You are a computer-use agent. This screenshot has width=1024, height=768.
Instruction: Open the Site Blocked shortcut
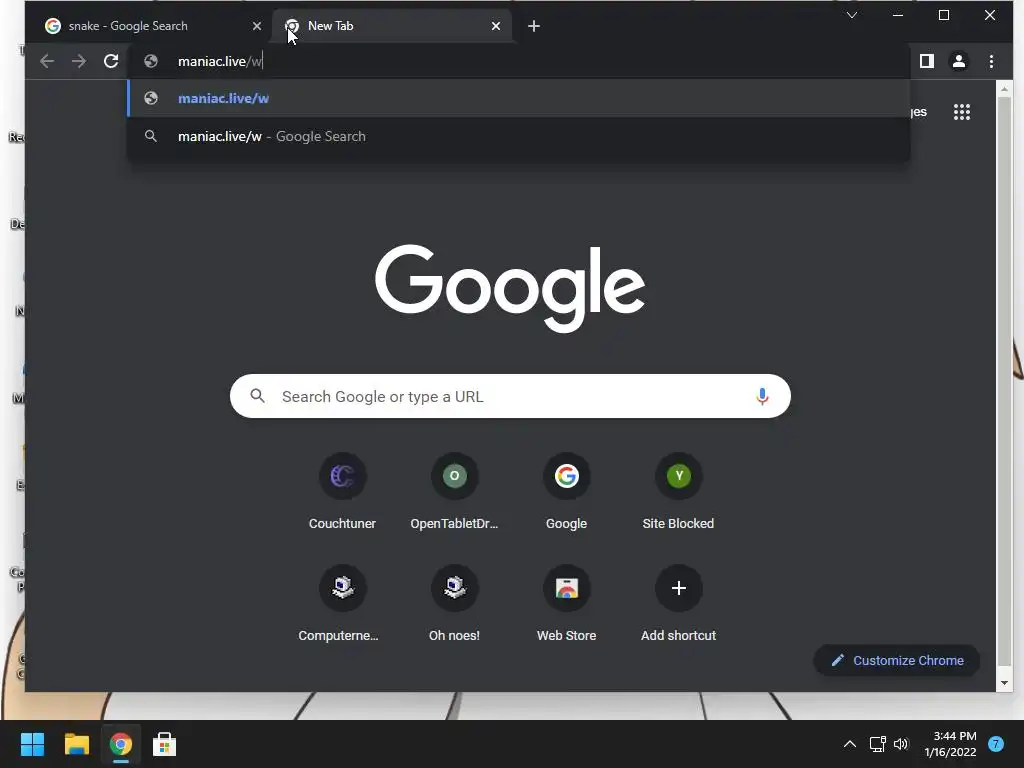click(x=679, y=490)
